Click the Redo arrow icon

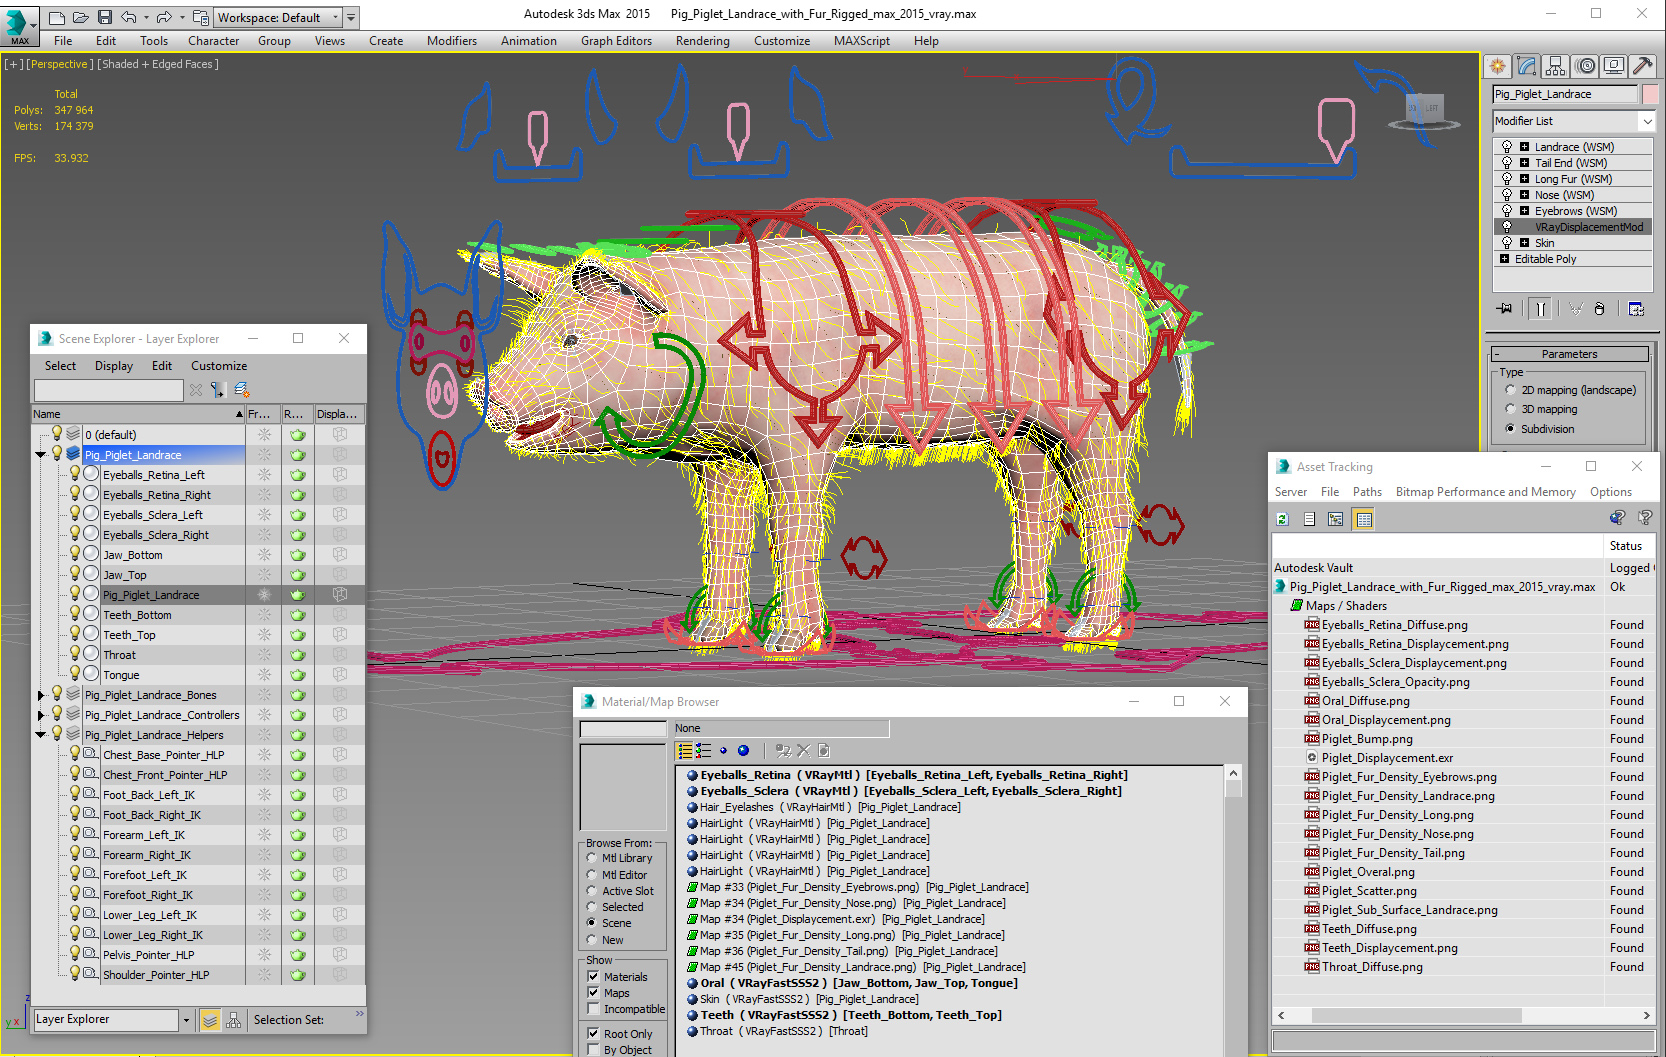[x=164, y=17]
